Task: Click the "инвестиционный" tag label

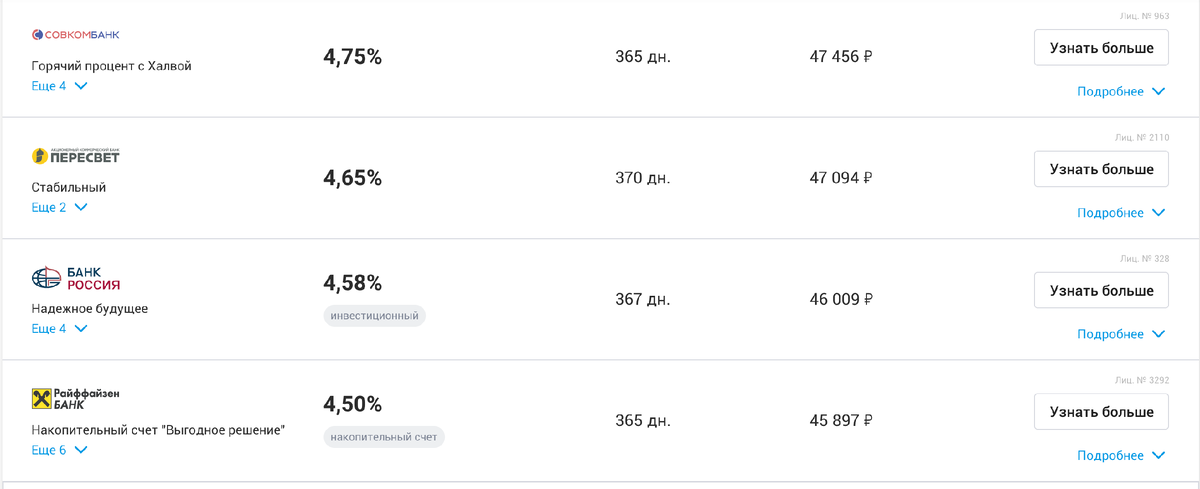Action: (375, 316)
